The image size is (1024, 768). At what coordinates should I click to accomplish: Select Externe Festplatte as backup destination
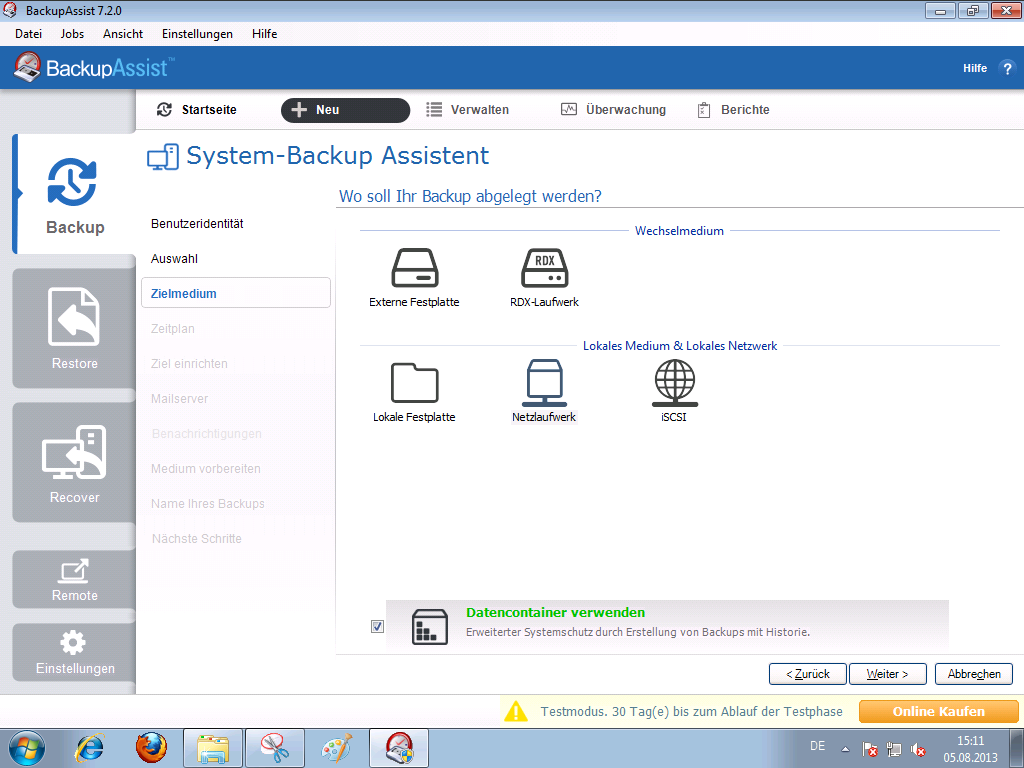414,269
